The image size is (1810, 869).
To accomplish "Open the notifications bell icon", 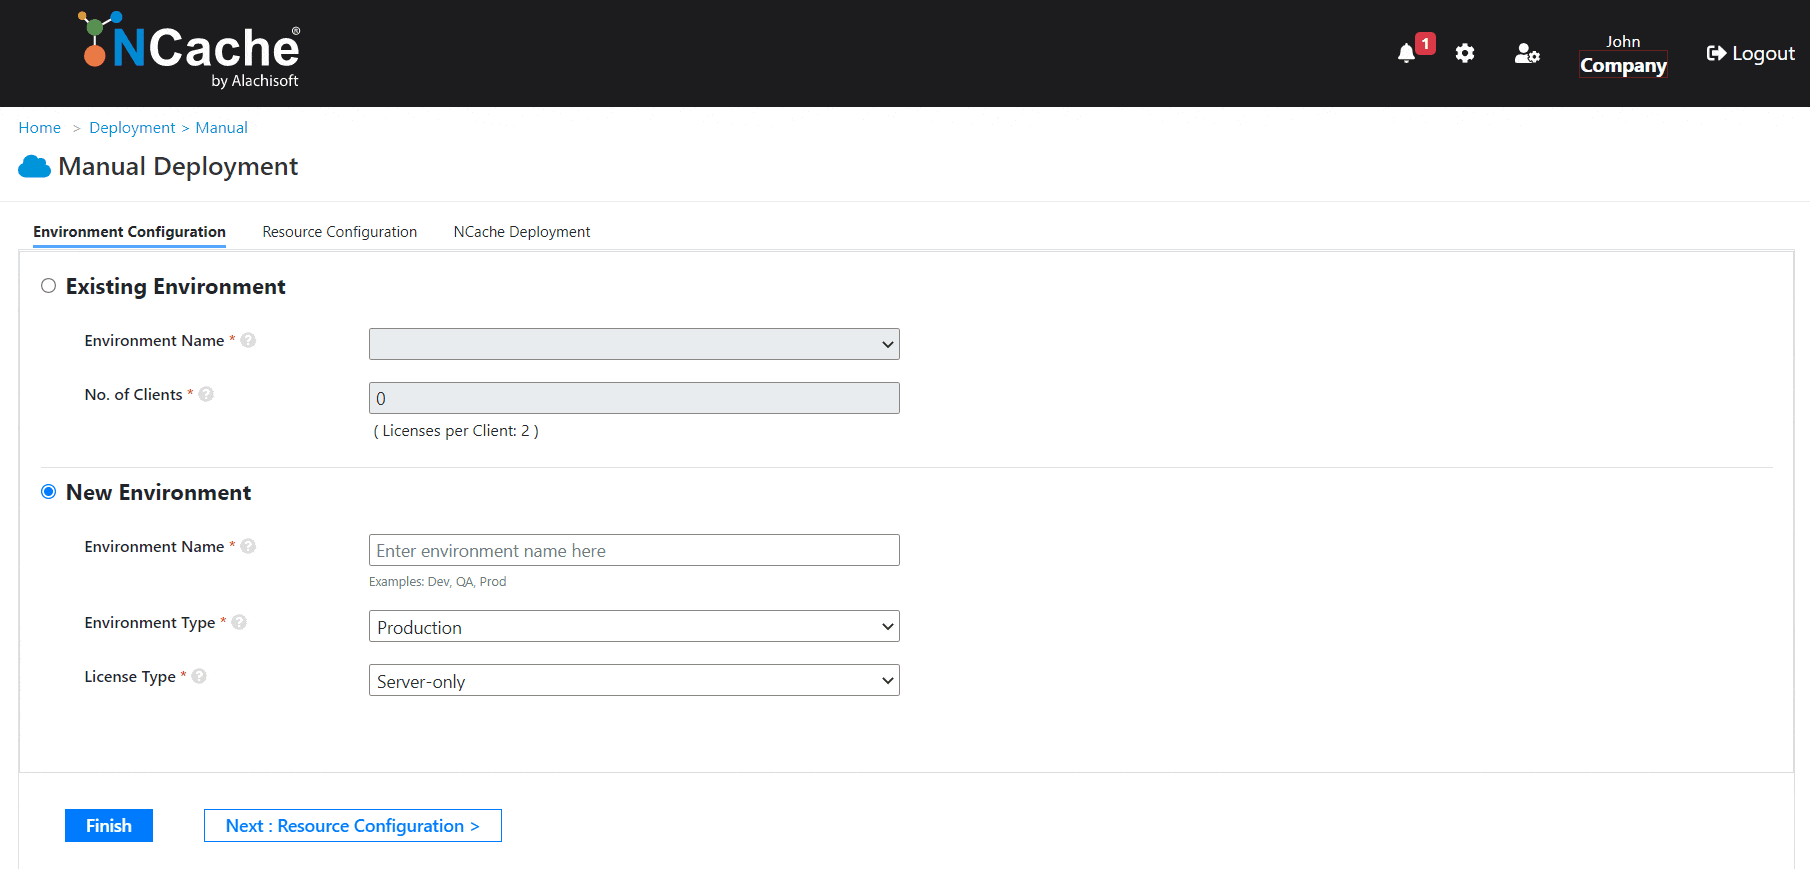I will [x=1406, y=54].
